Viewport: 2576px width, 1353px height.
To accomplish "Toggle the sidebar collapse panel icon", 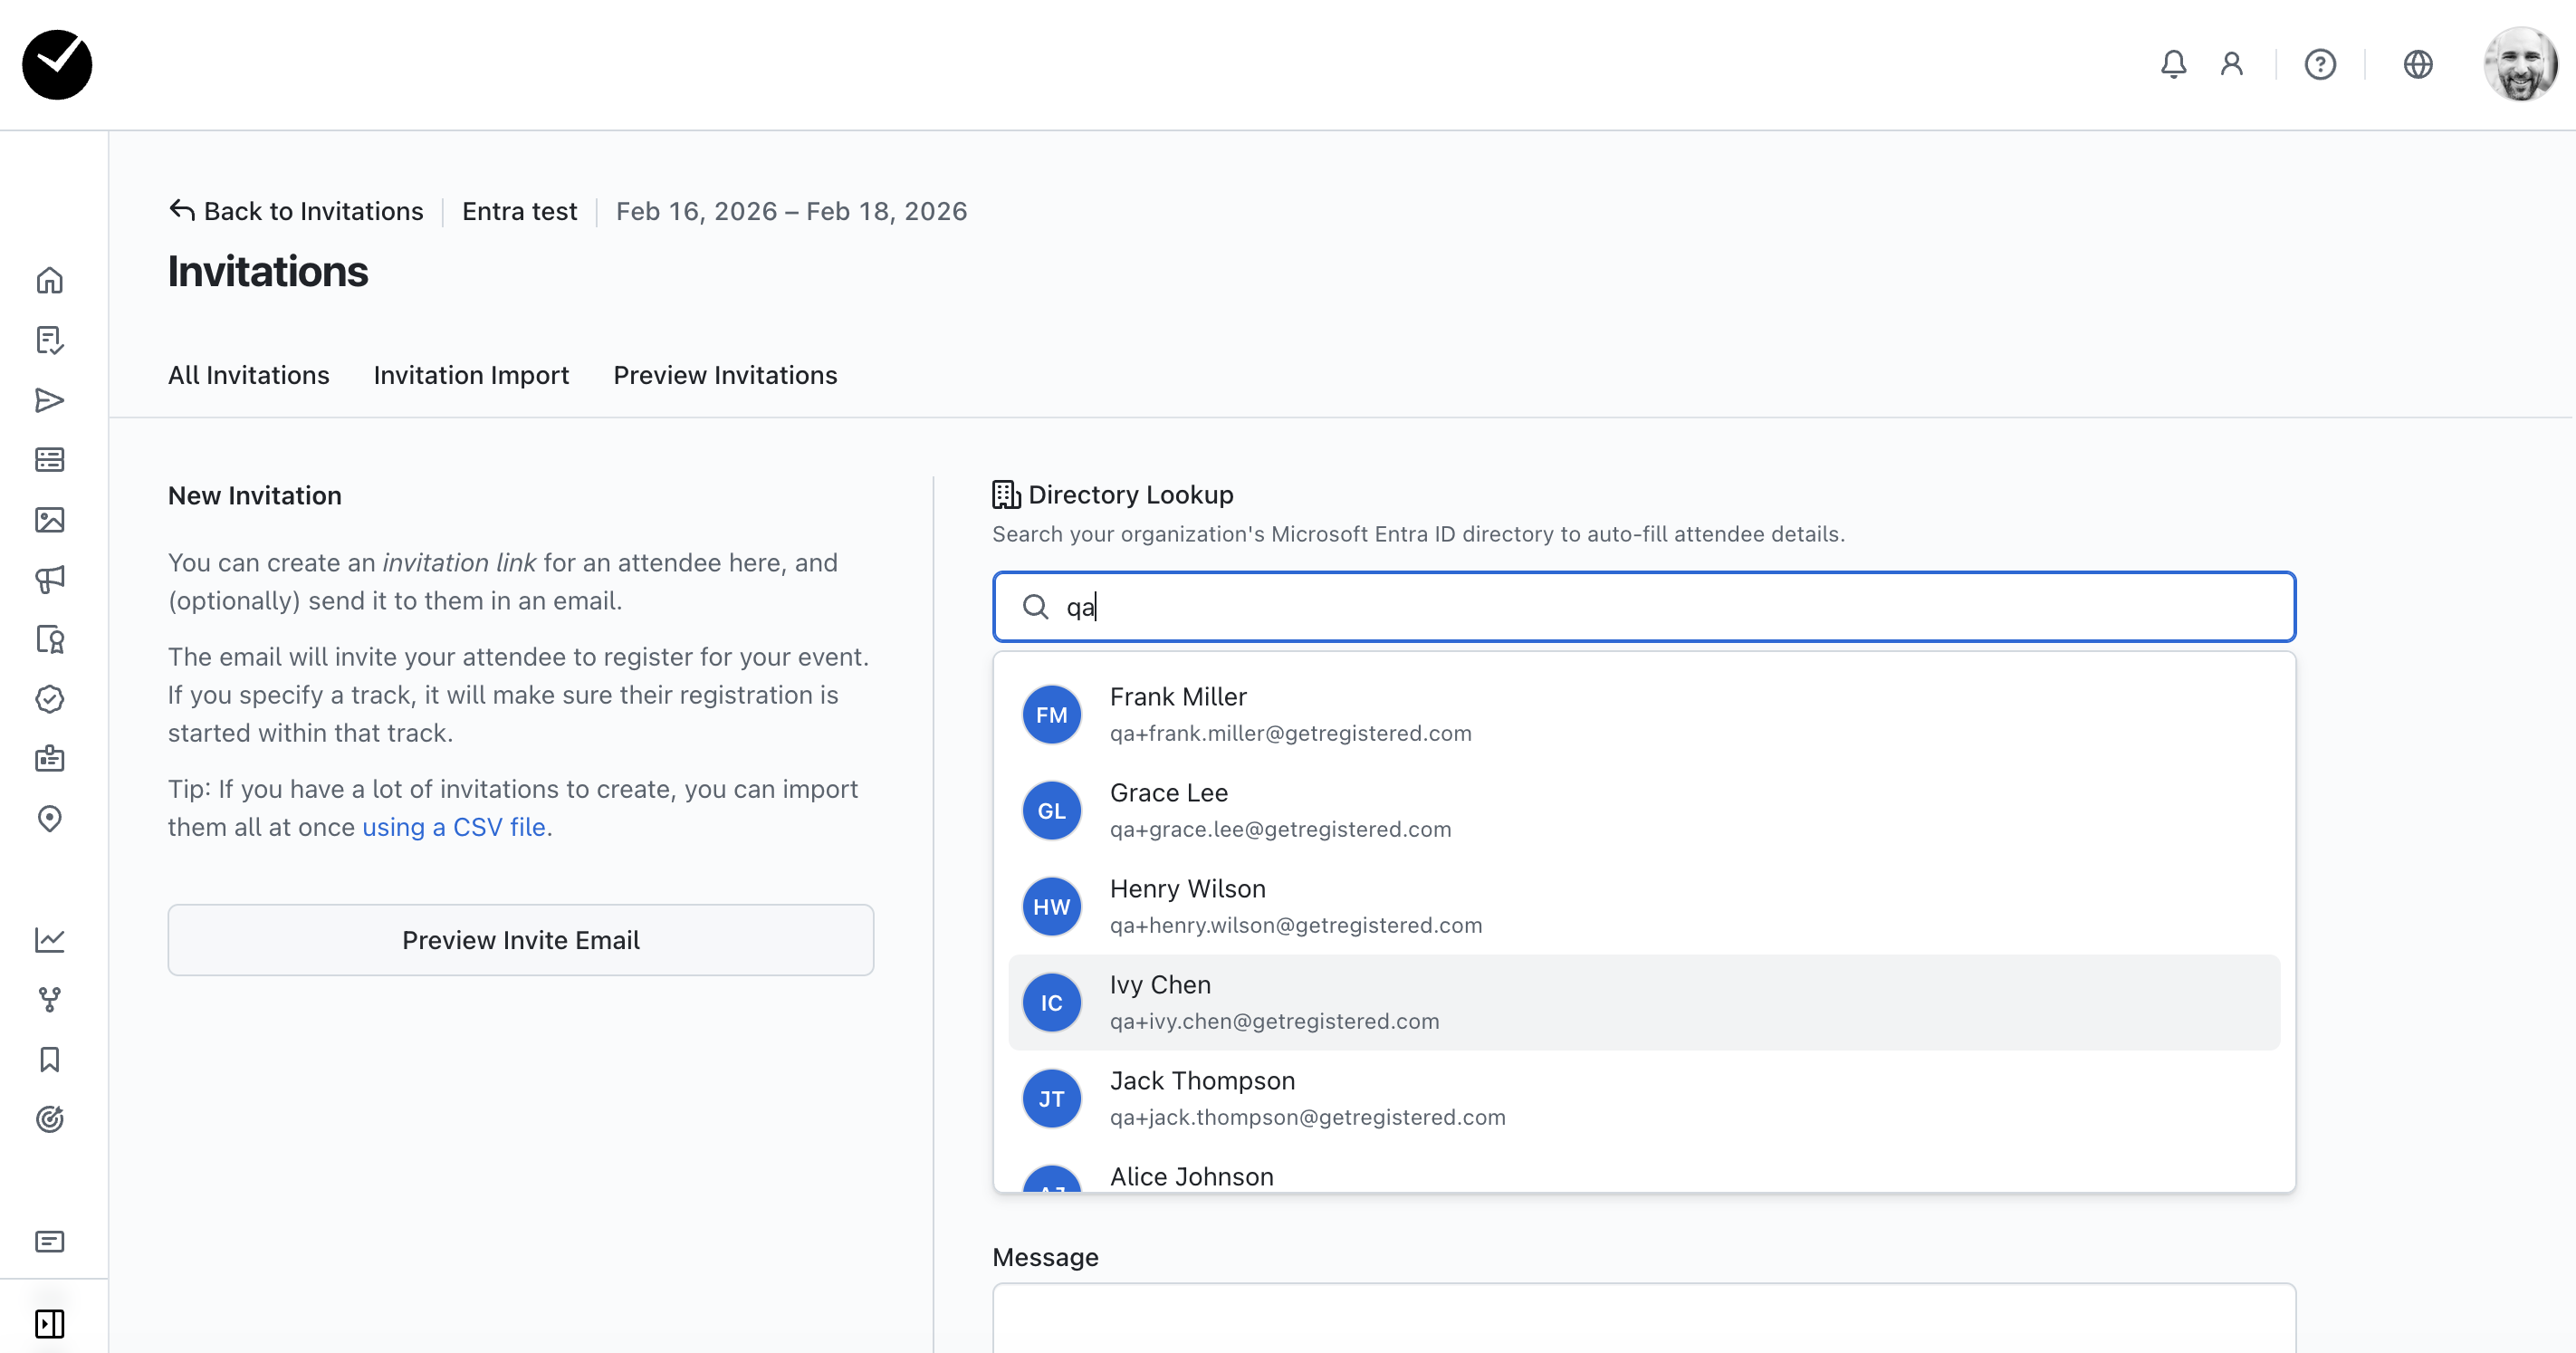I will [50, 1324].
